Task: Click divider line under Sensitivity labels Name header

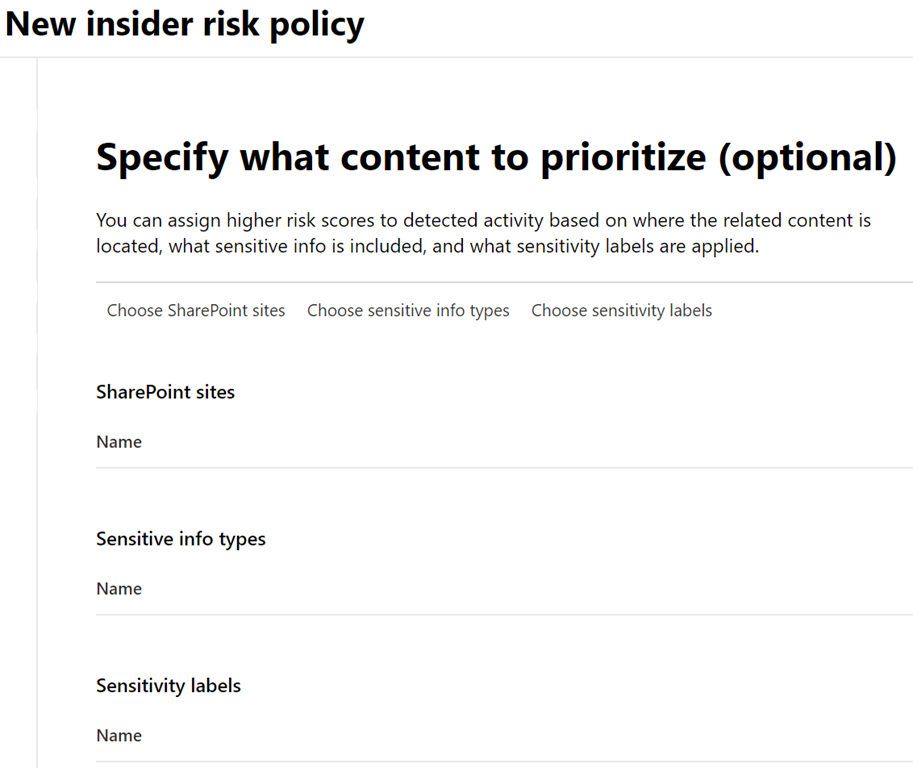Action: tap(500, 762)
